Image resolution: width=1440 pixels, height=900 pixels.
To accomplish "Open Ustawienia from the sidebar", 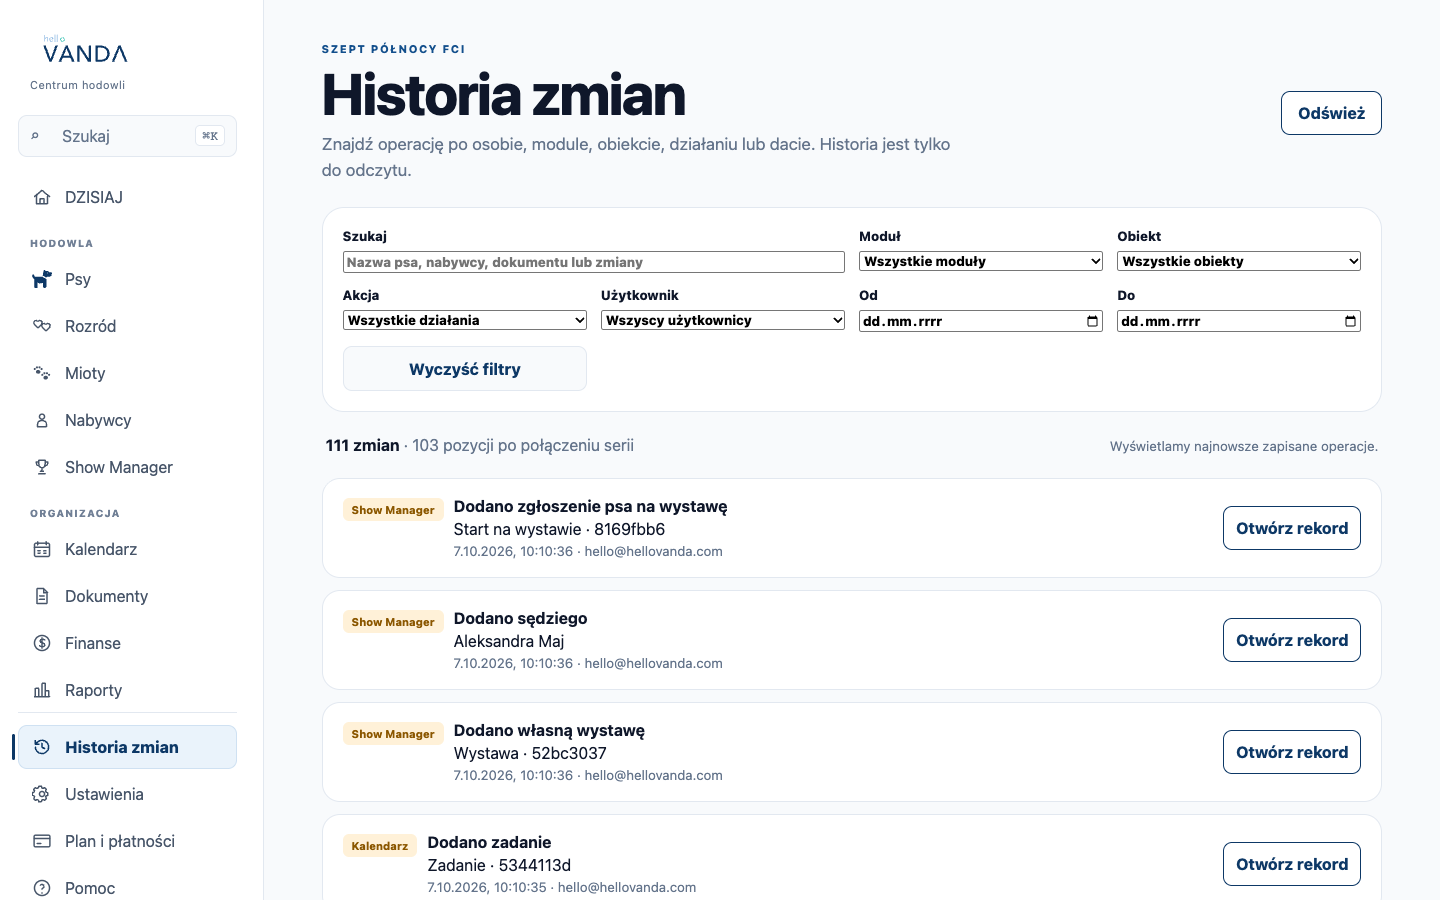I will pos(127,794).
